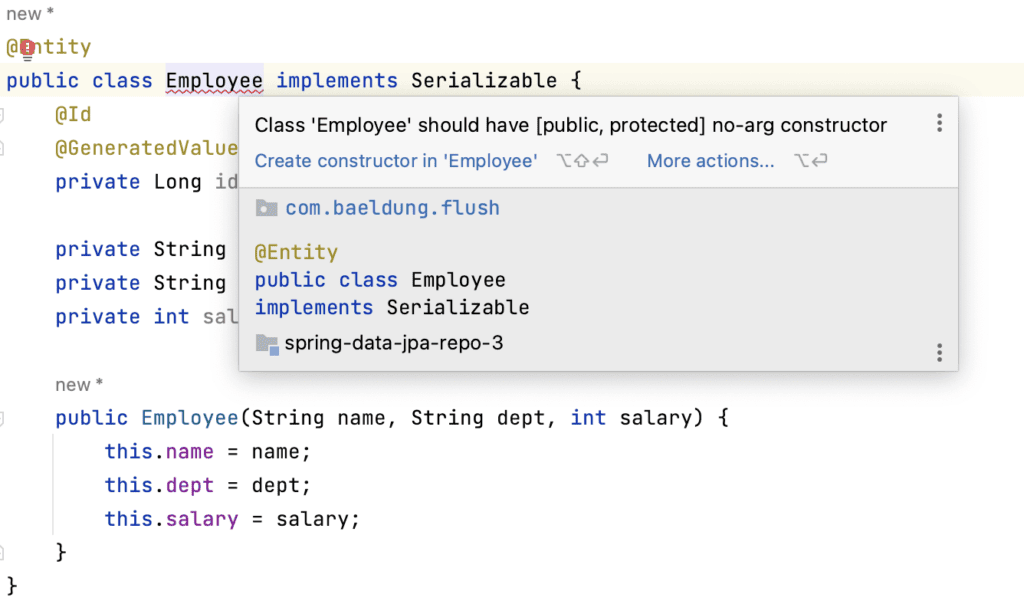Click the tooltip error message text
Image resolution: width=1024 pixels, height=604 pixels.
coord(571,125)
